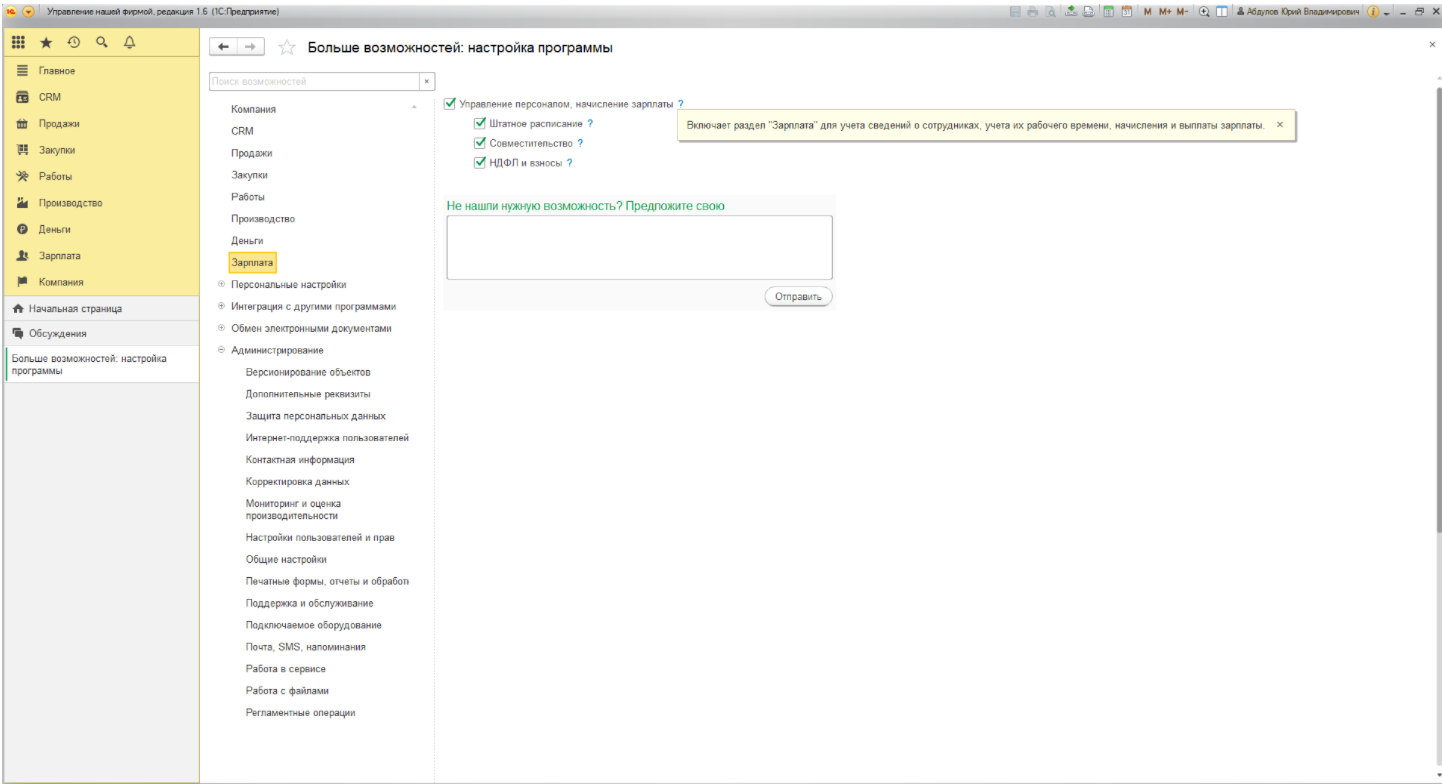Open the calendar icon in title bar

click(1127, 11)
